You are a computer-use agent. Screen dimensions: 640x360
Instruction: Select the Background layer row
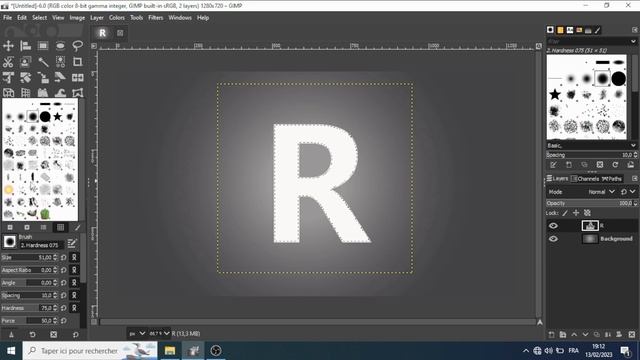tap(591, 239)
